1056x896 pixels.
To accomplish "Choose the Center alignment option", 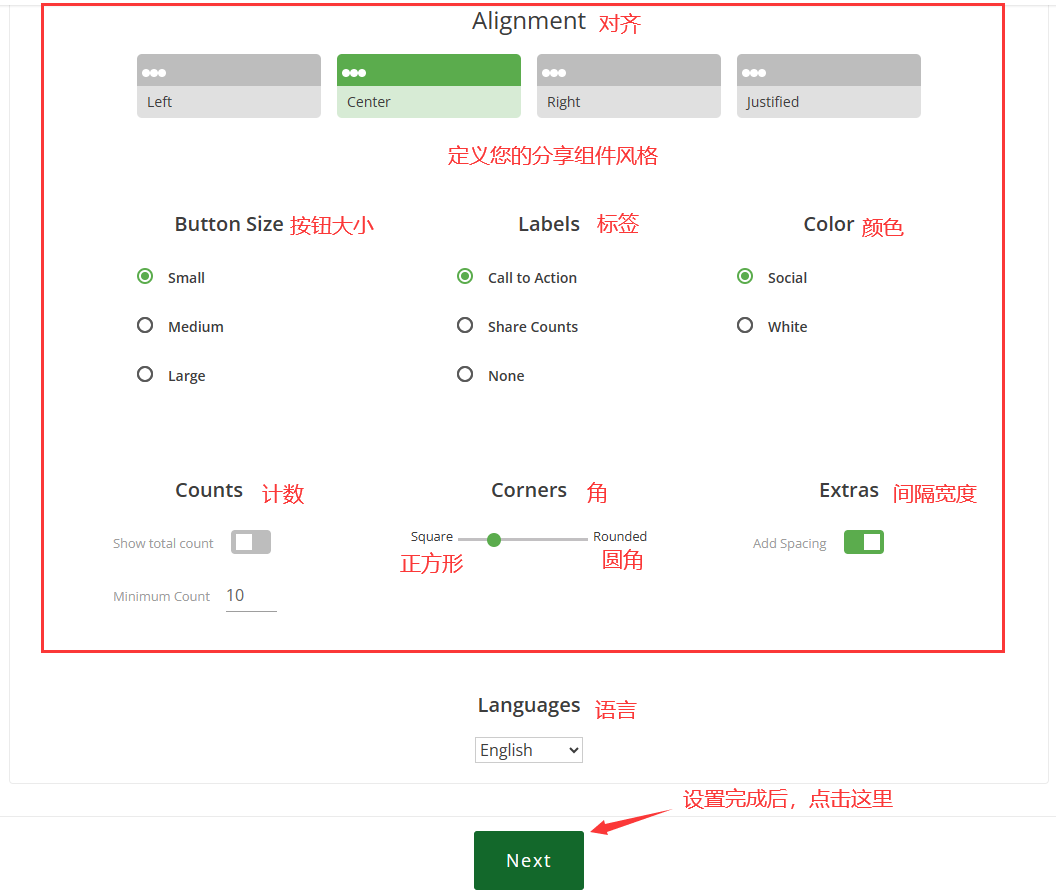I will [x=429, y=86].
